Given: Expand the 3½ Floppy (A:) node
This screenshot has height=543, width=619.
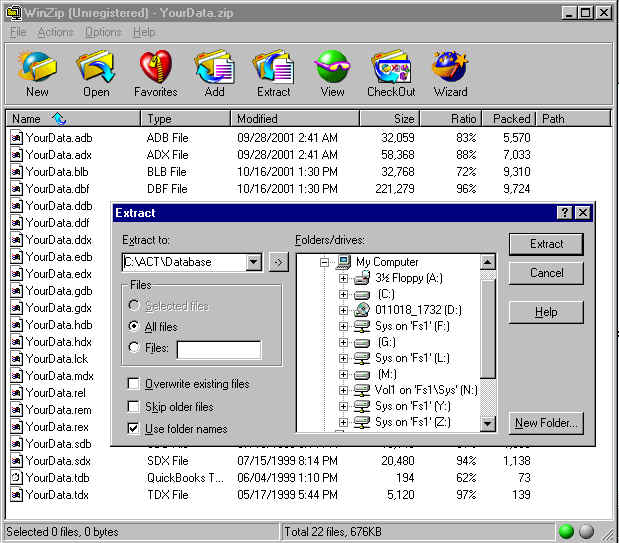Looking at the screenshot, I should (343, 278).
